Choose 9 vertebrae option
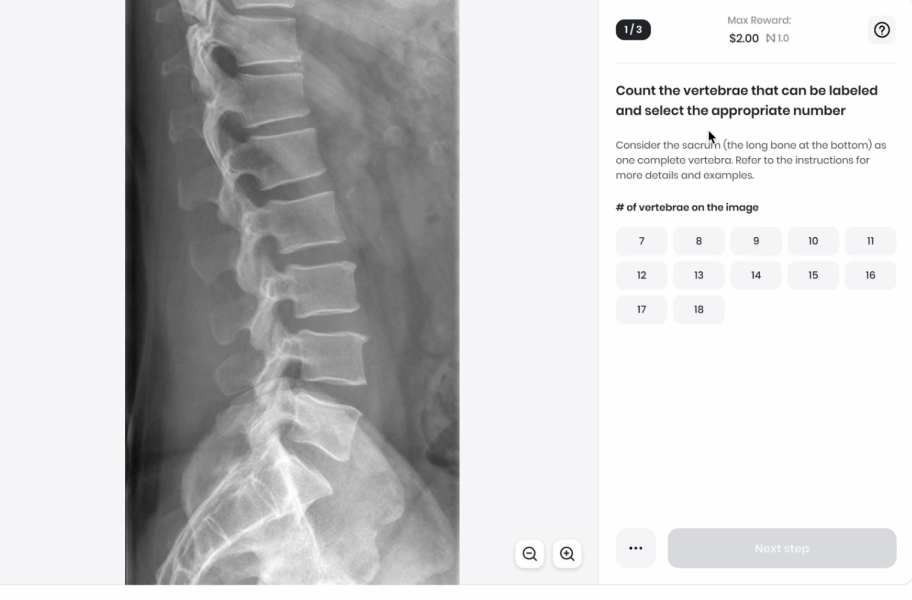This screenshot has width=912, height=600. pyautogui.click(x=756, y=241)
